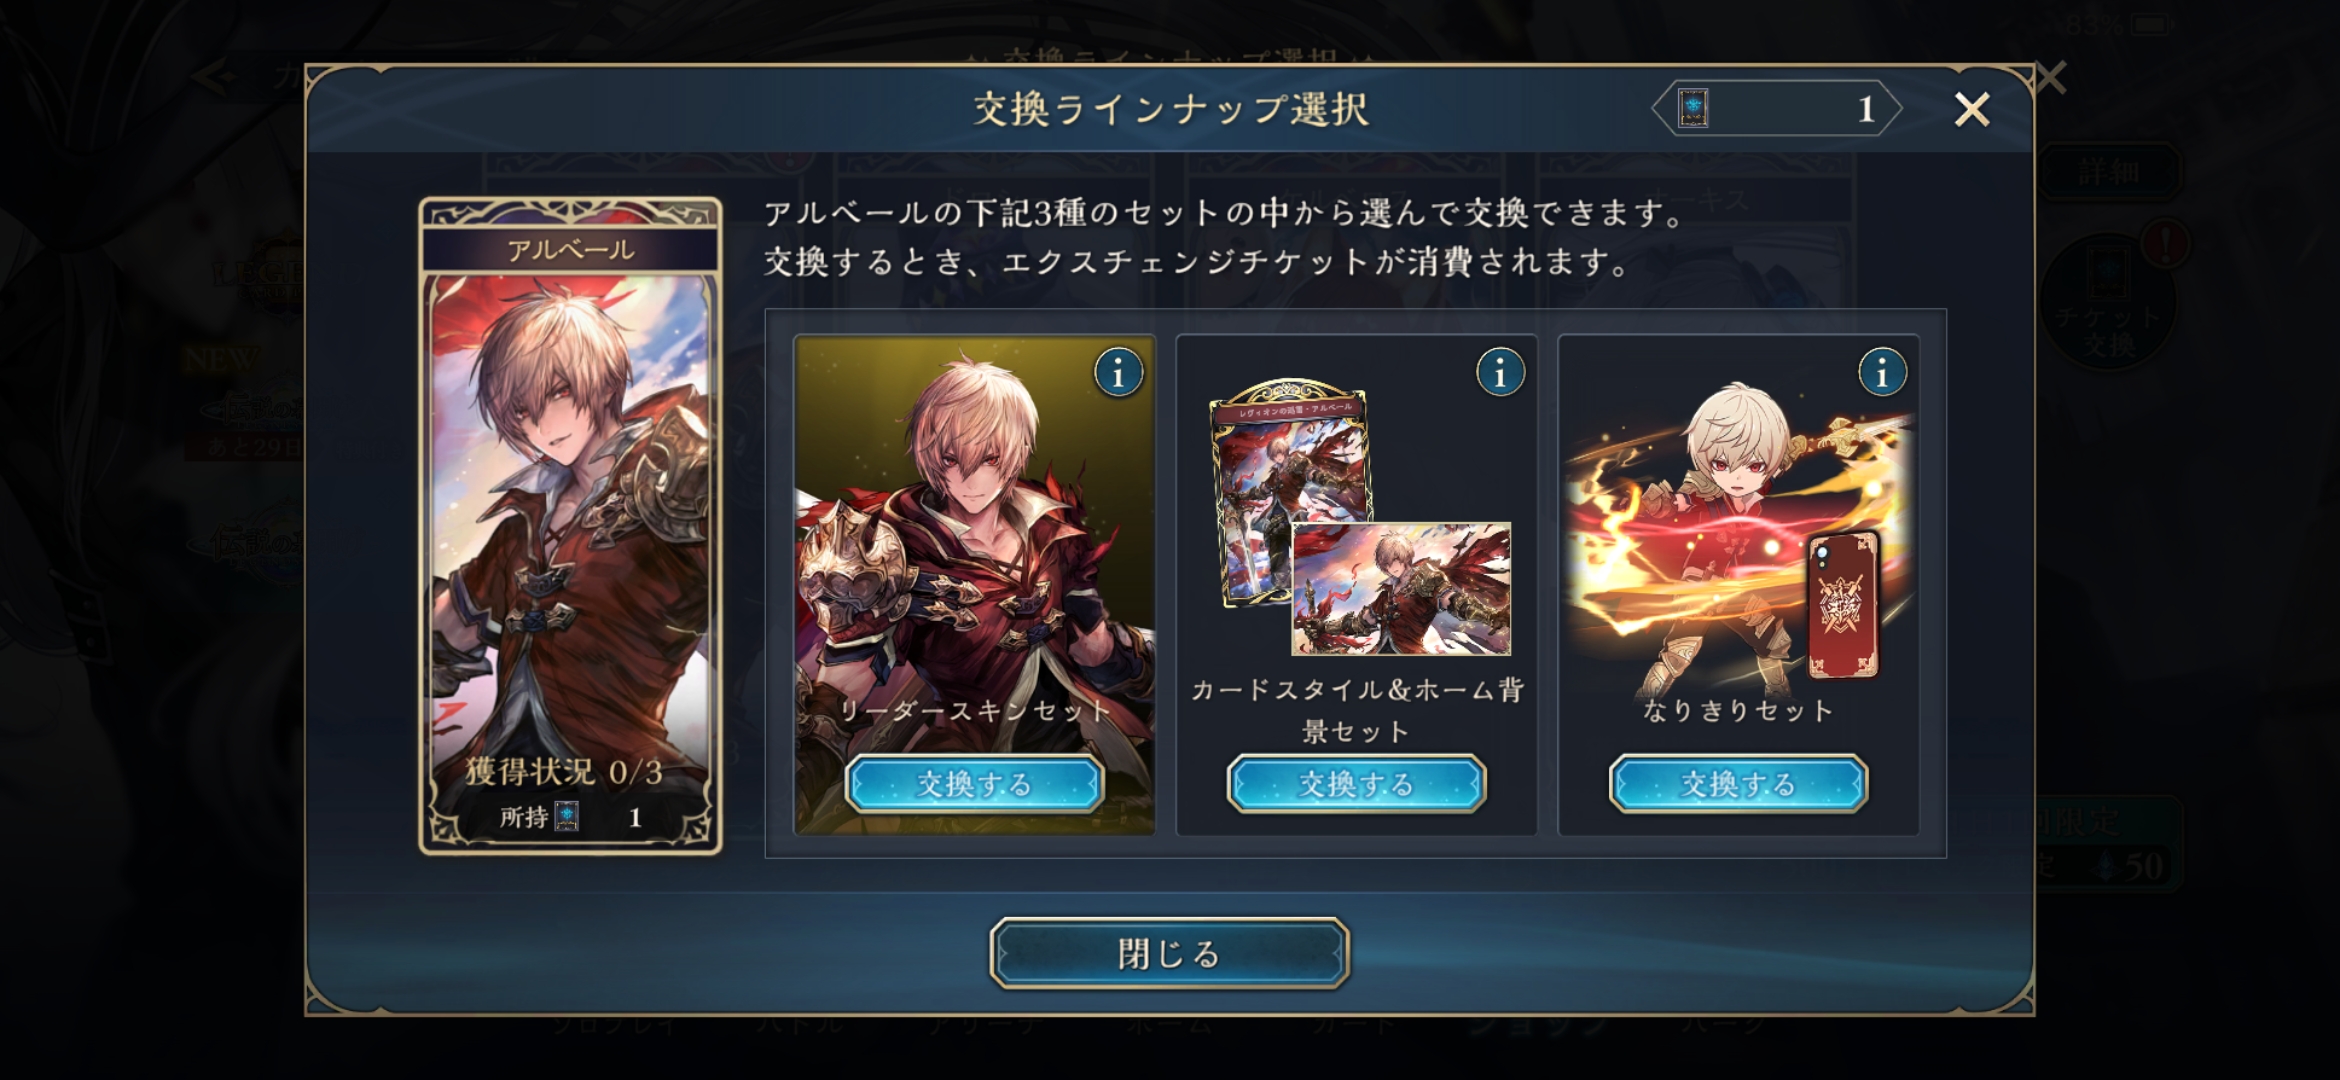Open info for the Narikiri set
Screen dimensions: 2340x1080
pos(1882,373)
